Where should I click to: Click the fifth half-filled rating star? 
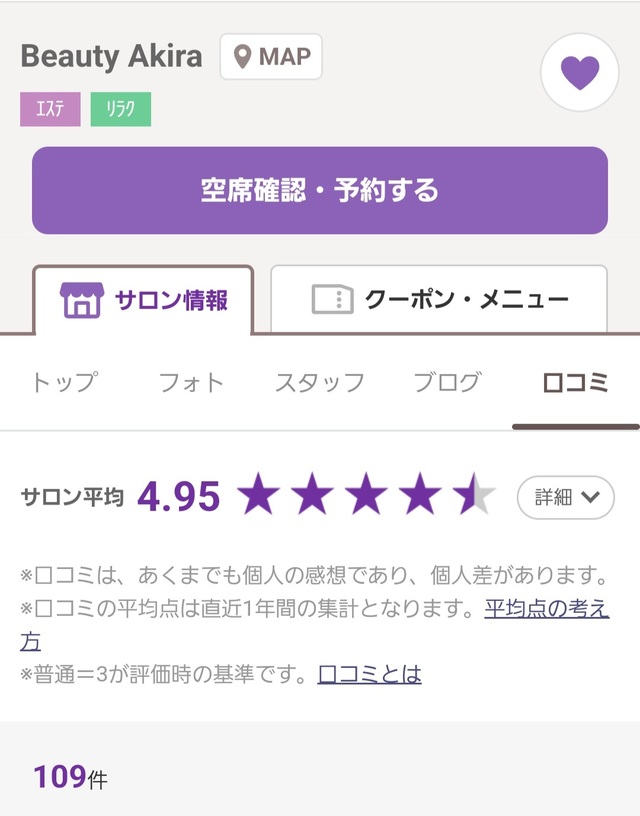click(x=473, y=494)
